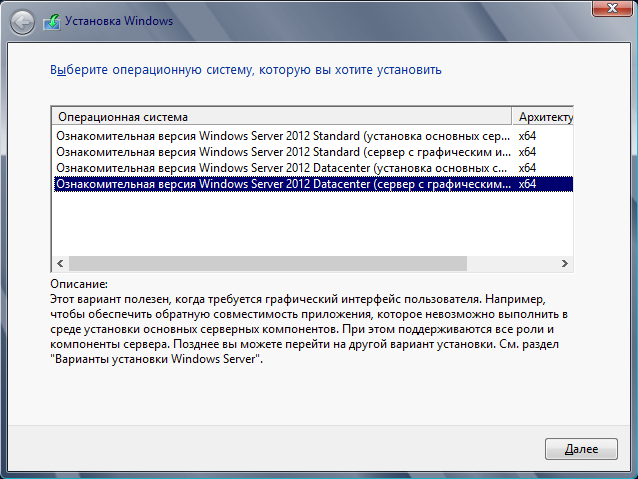The height and width of the screenshot is (479, 638).
Task: Click the round back arrow button
Action: click(x=22, y=22)
